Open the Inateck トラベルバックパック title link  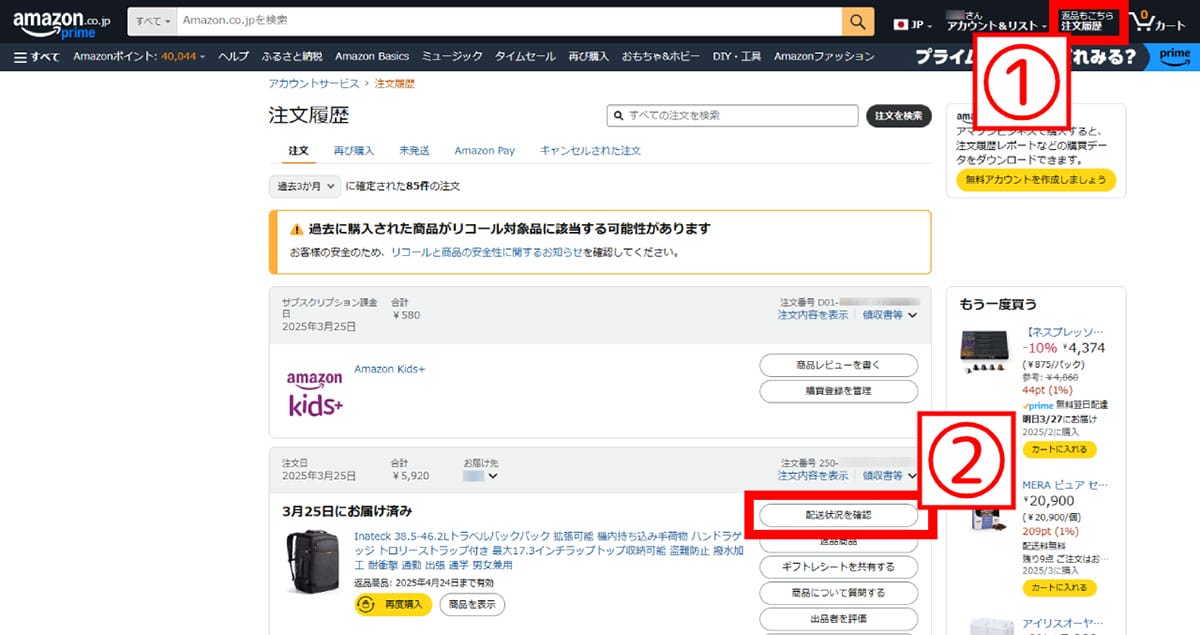(546, 551)
